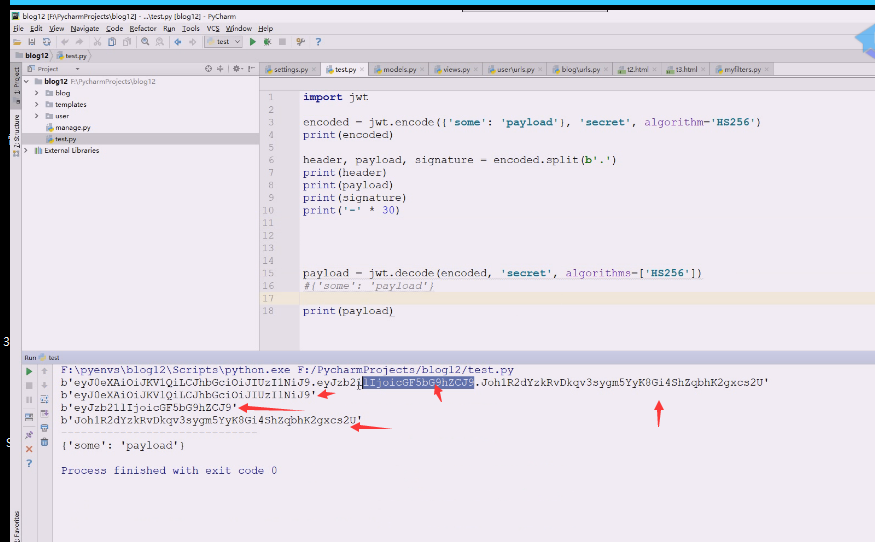Open Project panel gear settings

[x=237, y=69]
